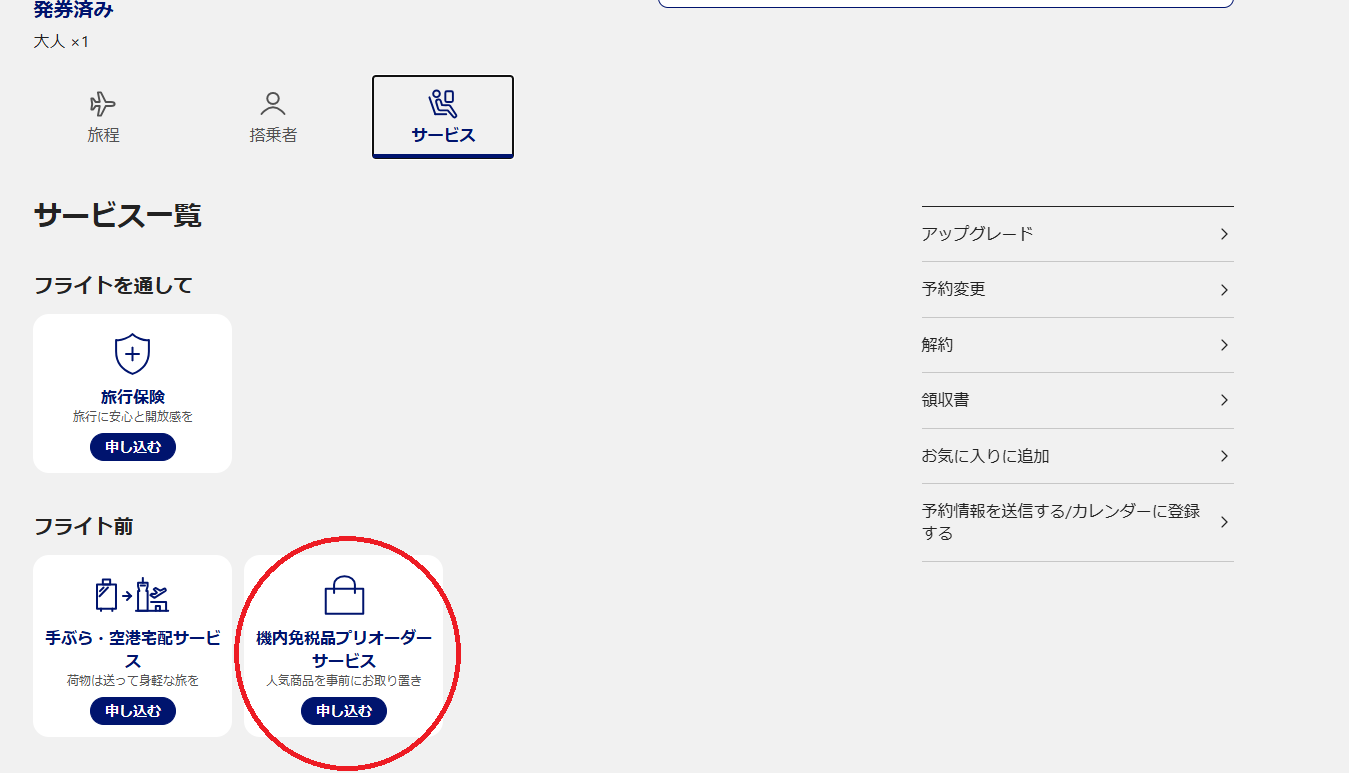The width and height of the screenshot is (1349, 773).
Task: Click the フライトを通して section heading
Action: coord(113,286)
